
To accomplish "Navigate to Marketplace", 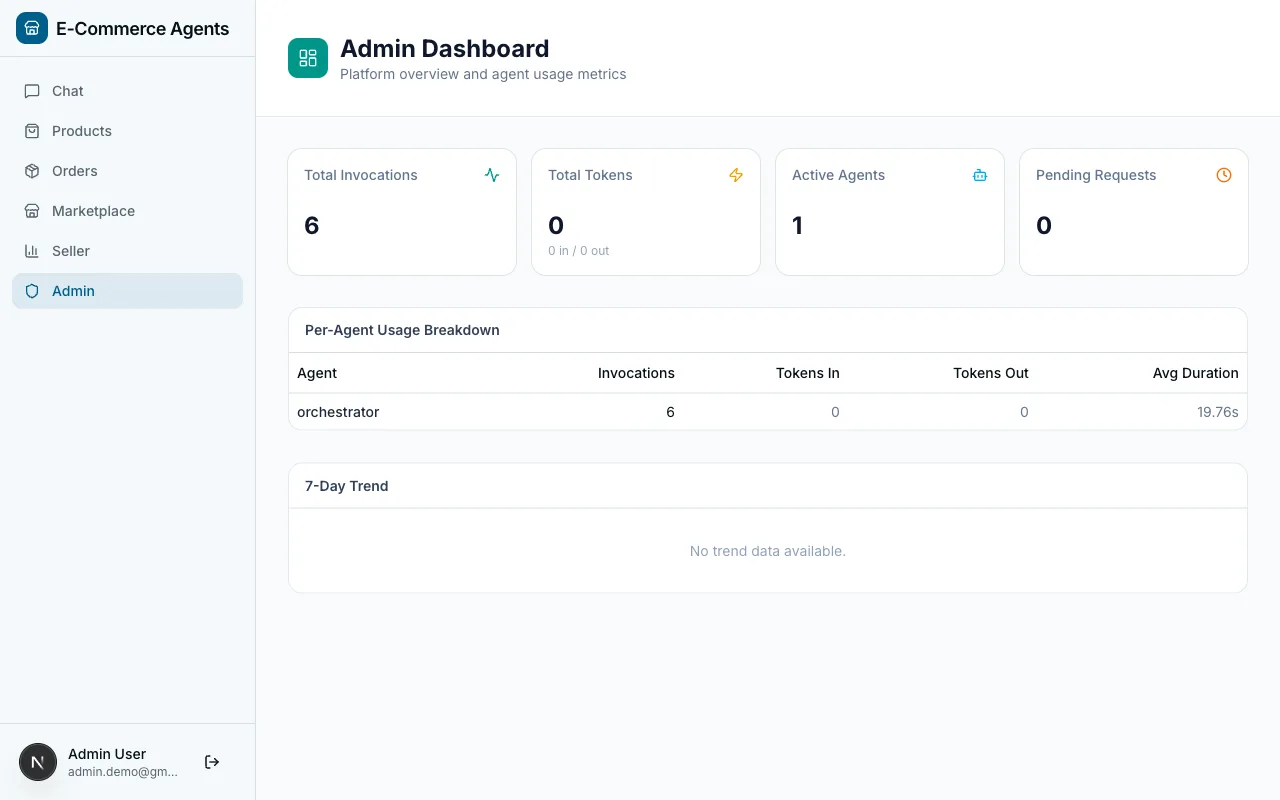I will point(127,211).
